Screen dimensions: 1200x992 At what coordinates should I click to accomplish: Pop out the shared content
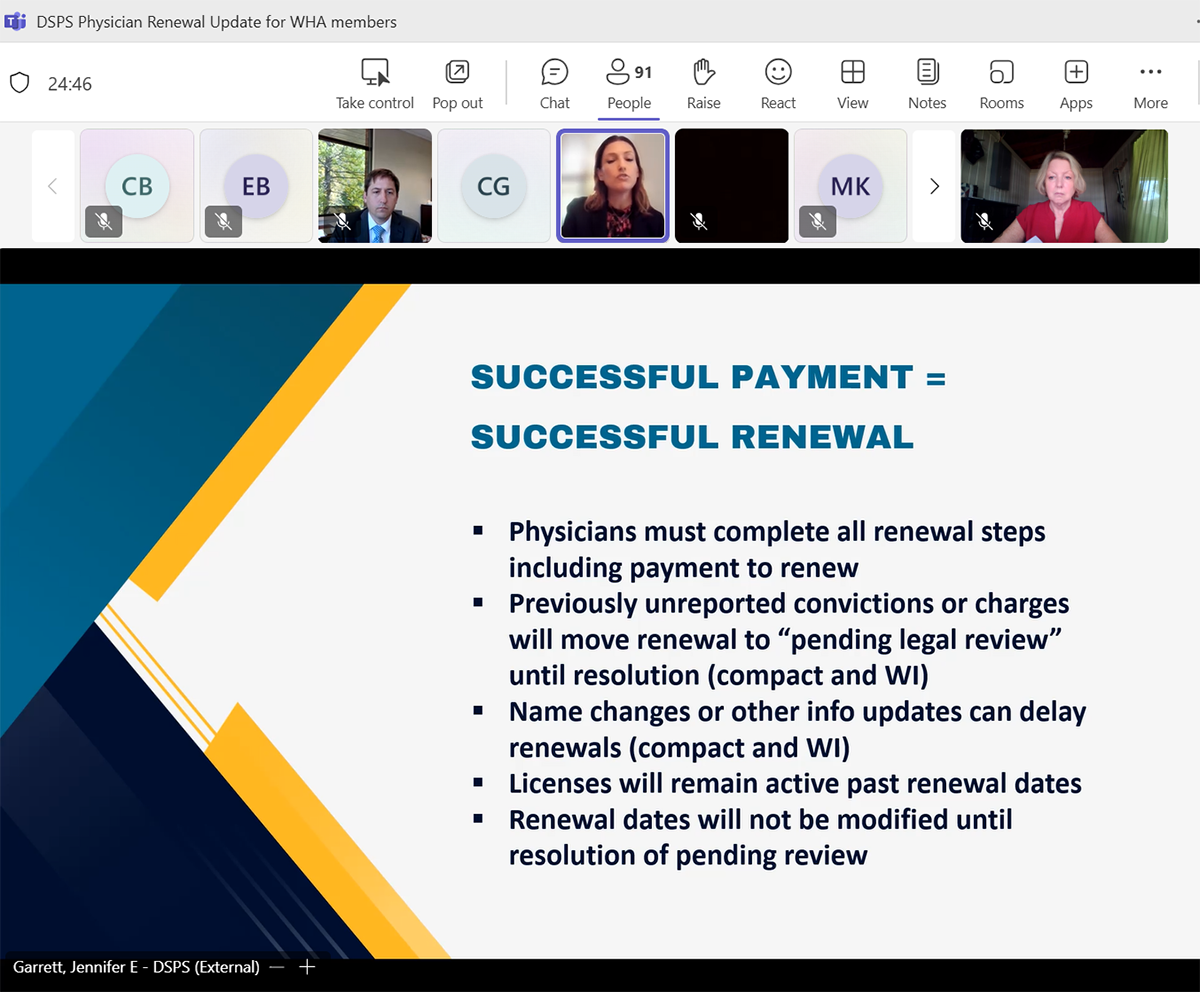457,74
